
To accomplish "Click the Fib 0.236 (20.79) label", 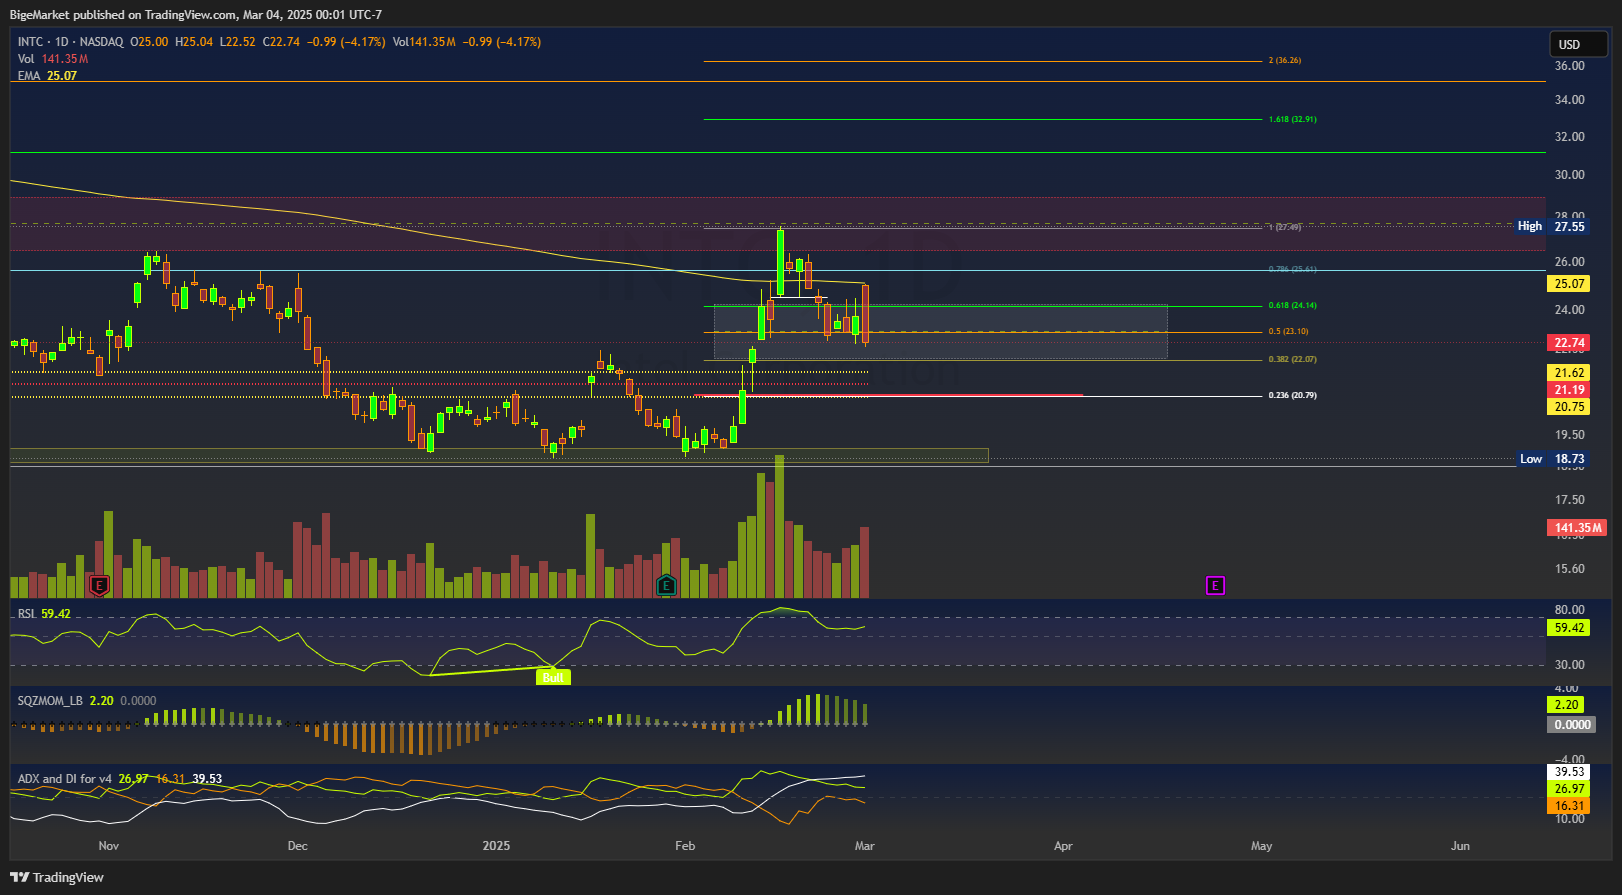I will click(1292, 395).
